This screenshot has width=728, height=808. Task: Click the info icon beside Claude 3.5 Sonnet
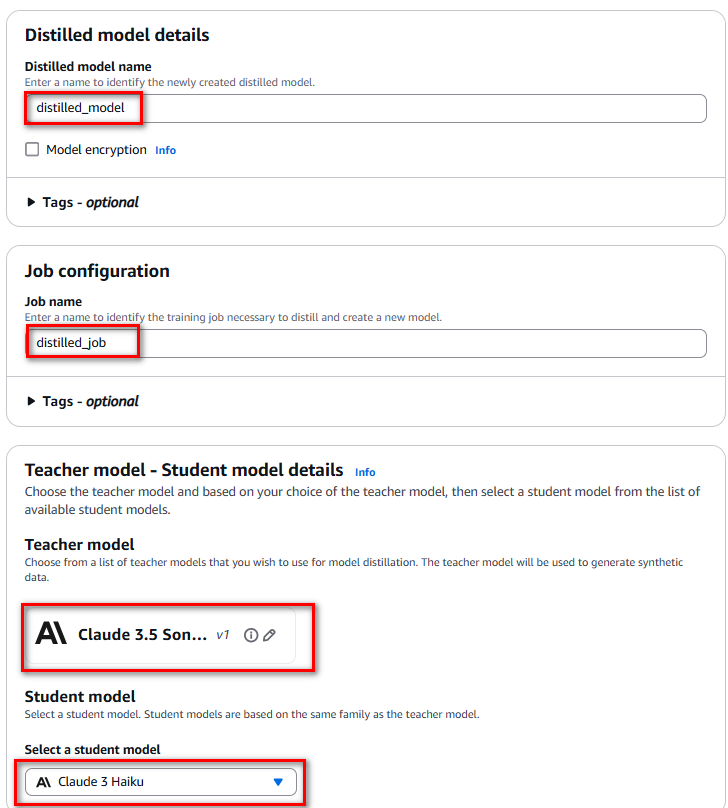pyautogui.click(x=251, y=635)
